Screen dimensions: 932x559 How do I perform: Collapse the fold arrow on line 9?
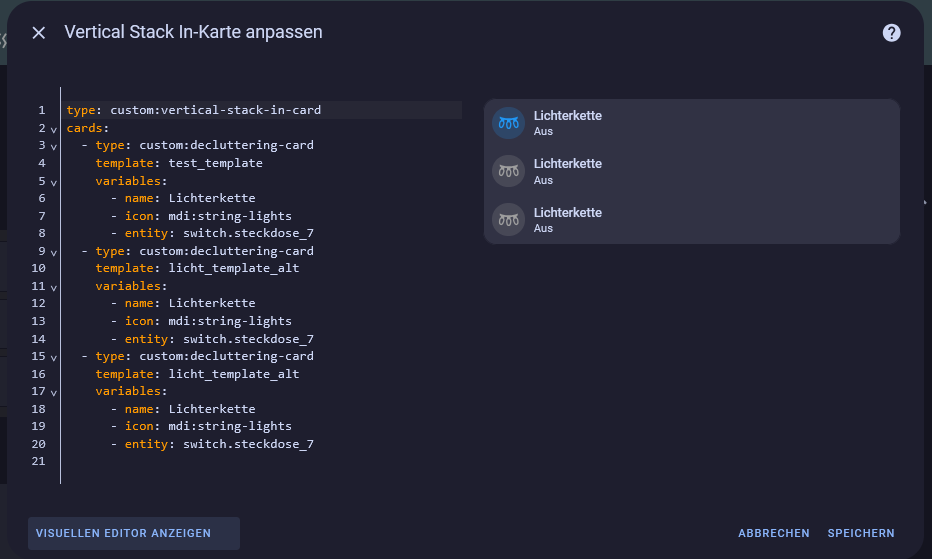coord(53,252)
